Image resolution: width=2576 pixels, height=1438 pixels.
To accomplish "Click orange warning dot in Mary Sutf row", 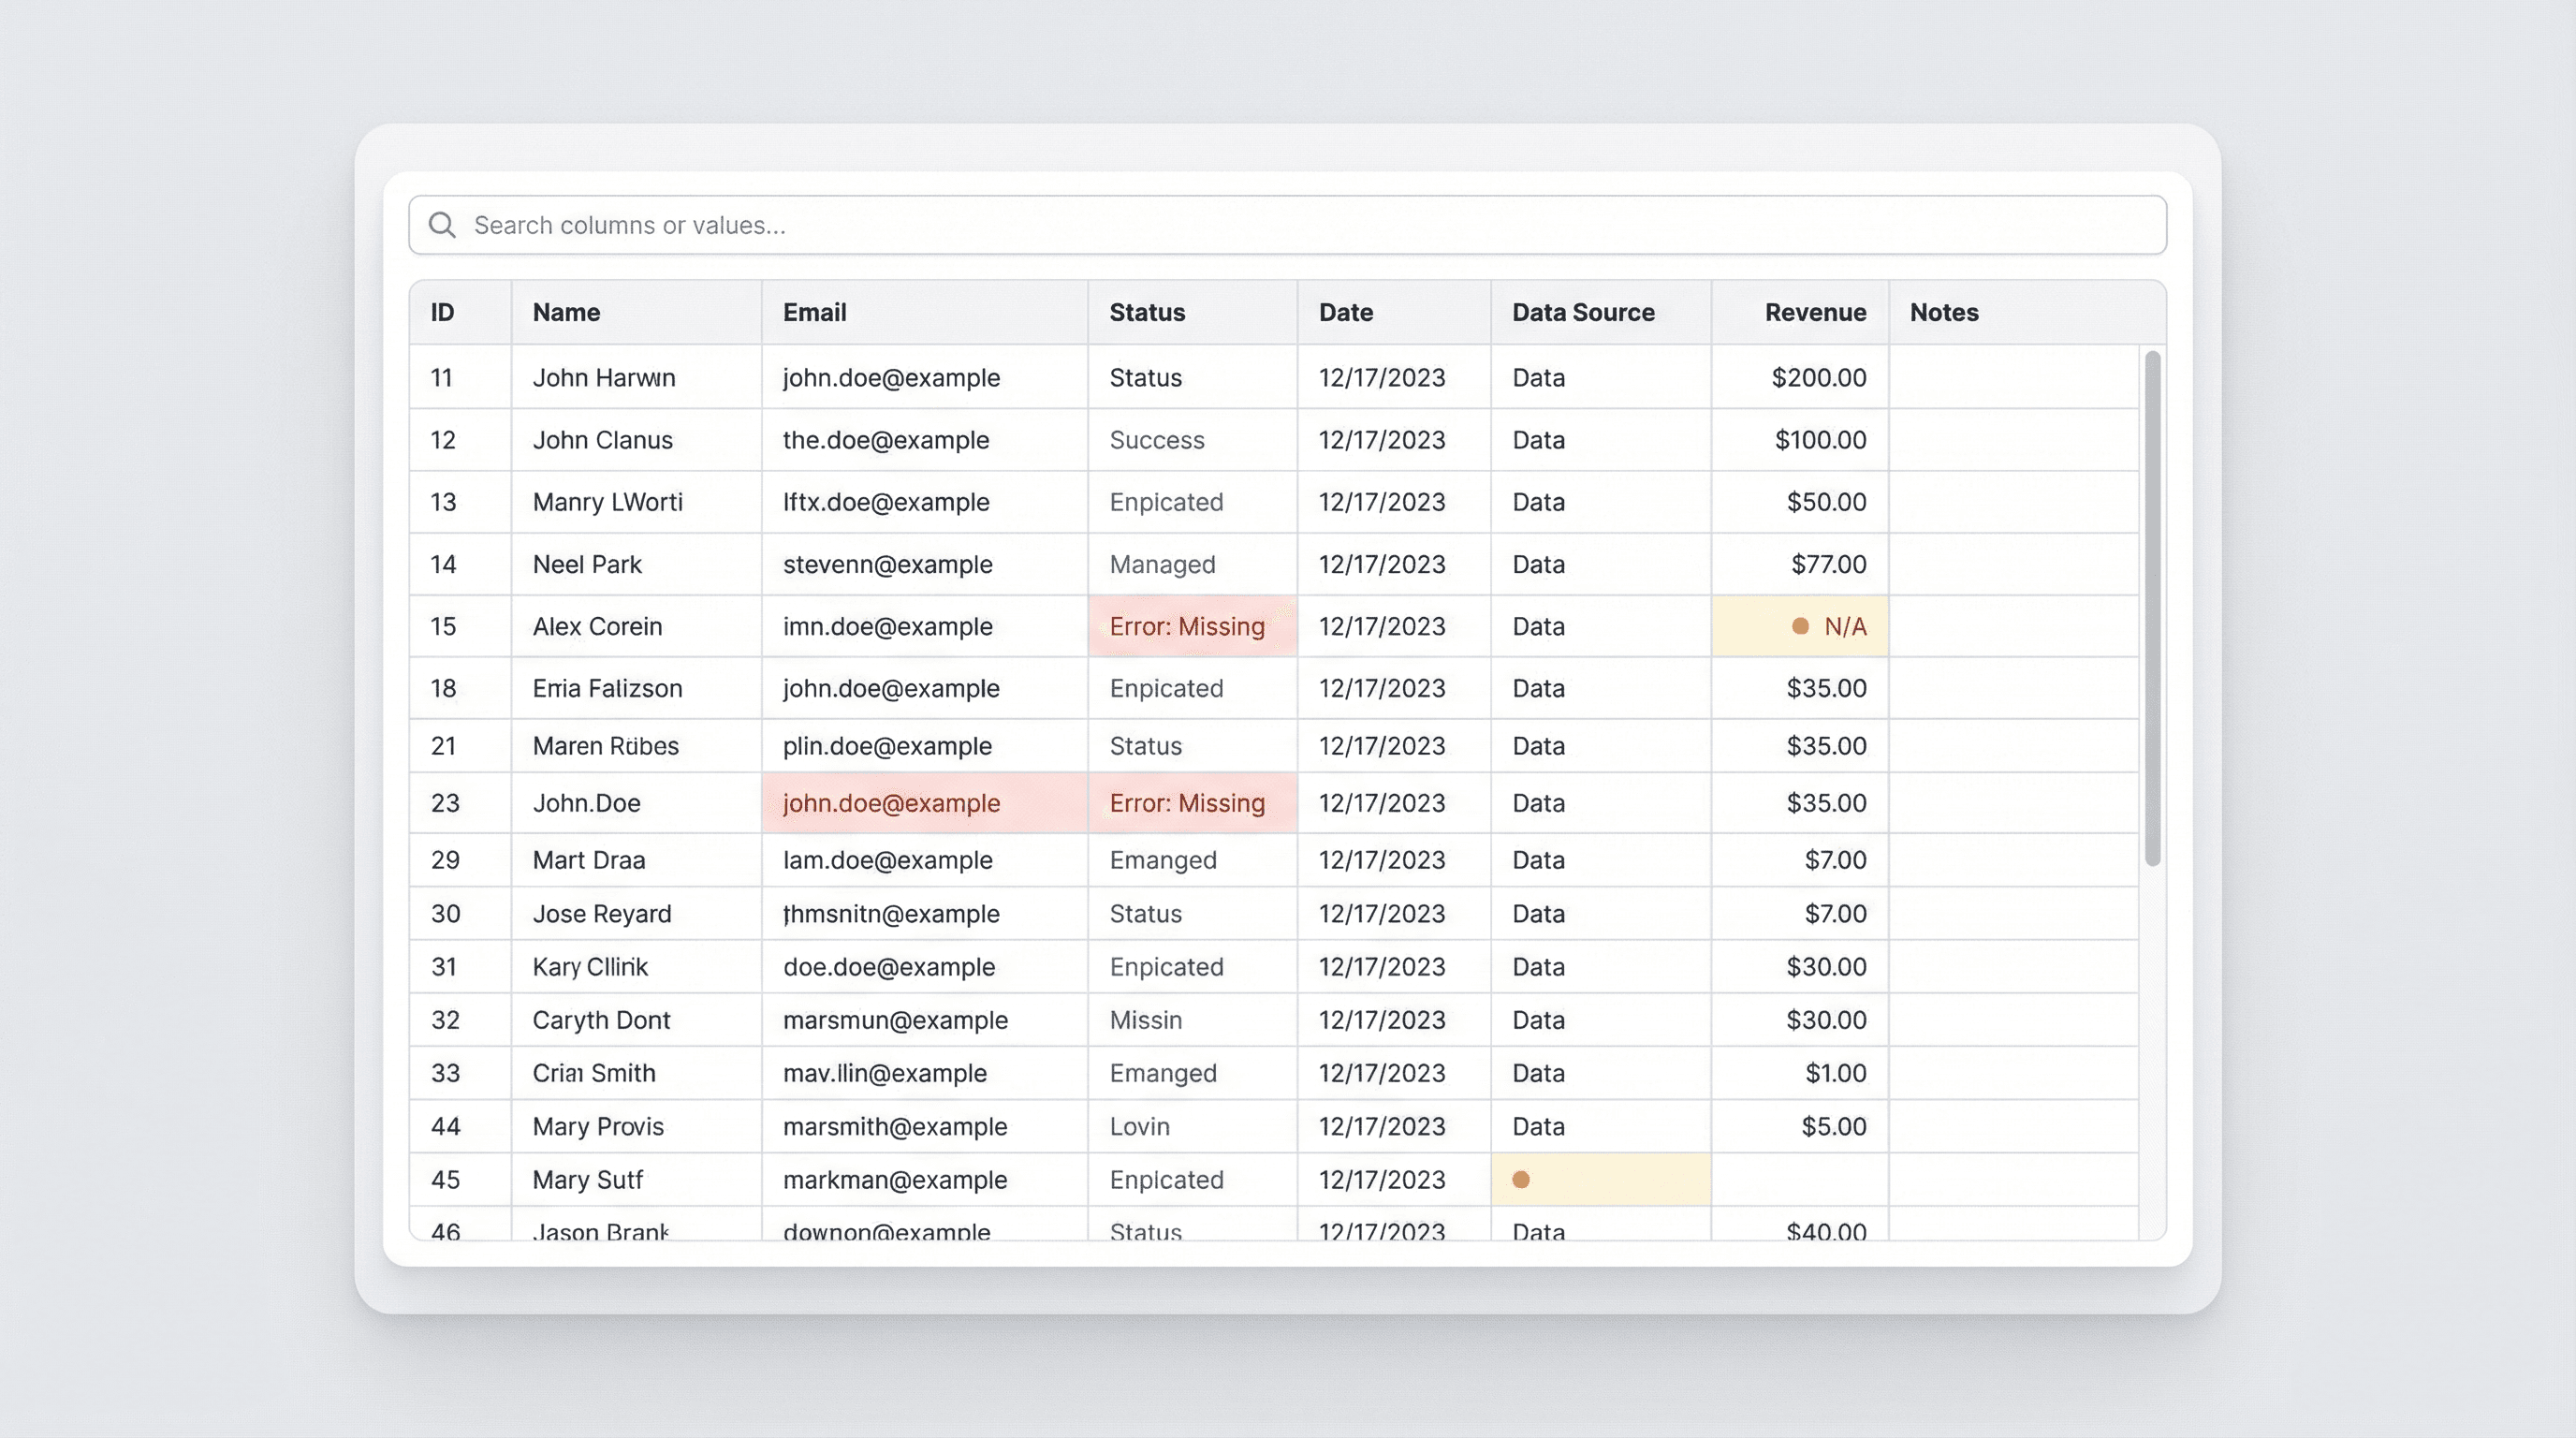I will coord(1521,1180).
